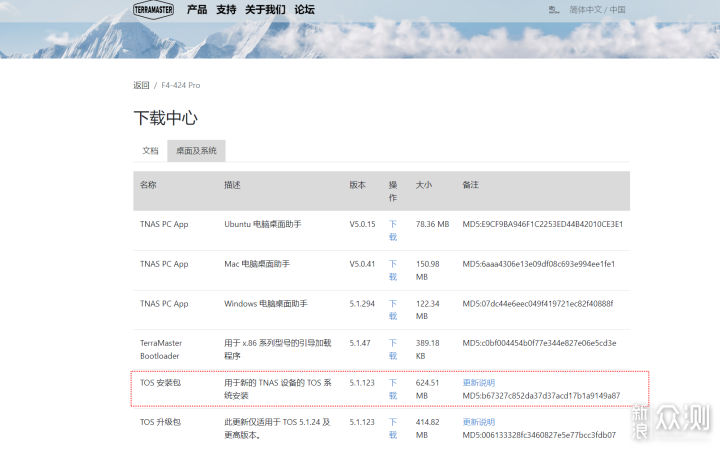
Task: Click the TOS 安装包 MD5 hash
Action: [x=541, y=396]
